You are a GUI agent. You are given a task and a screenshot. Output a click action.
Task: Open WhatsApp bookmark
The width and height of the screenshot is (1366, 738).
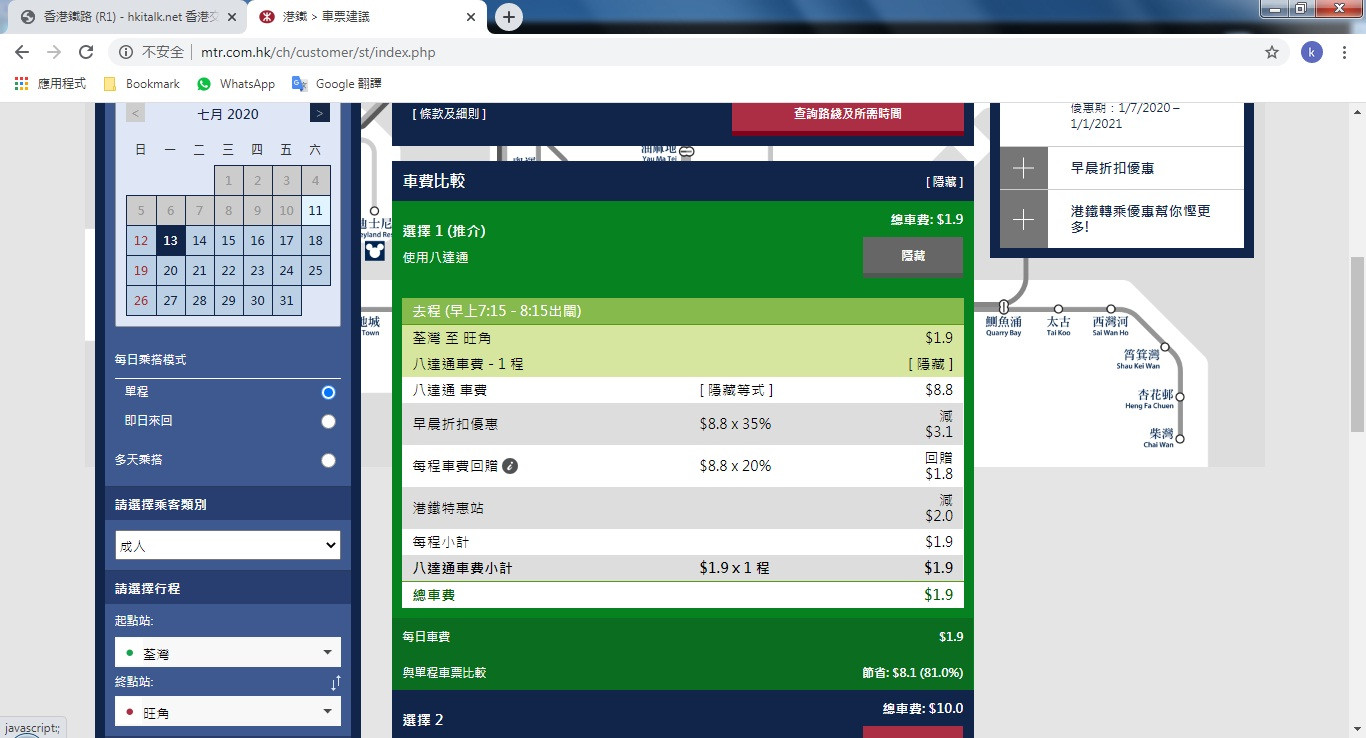pyautogui.click(x=236, y=84)
